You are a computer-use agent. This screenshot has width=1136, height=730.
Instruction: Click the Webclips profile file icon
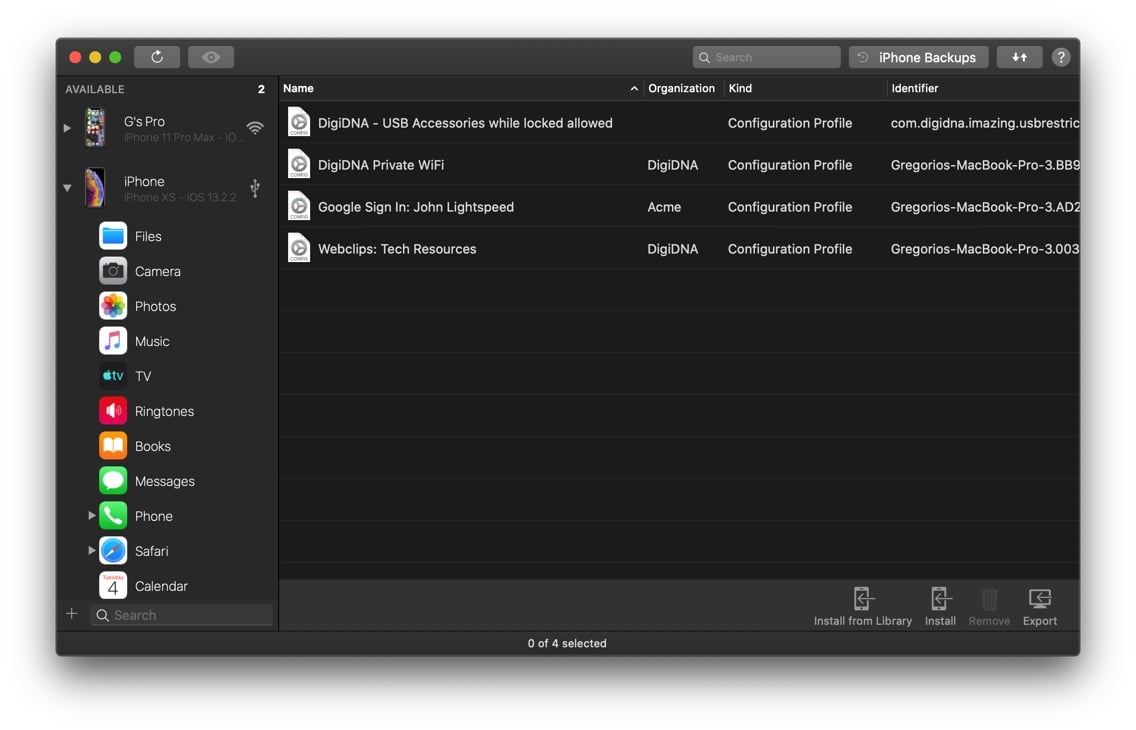(x=298, y=248)
